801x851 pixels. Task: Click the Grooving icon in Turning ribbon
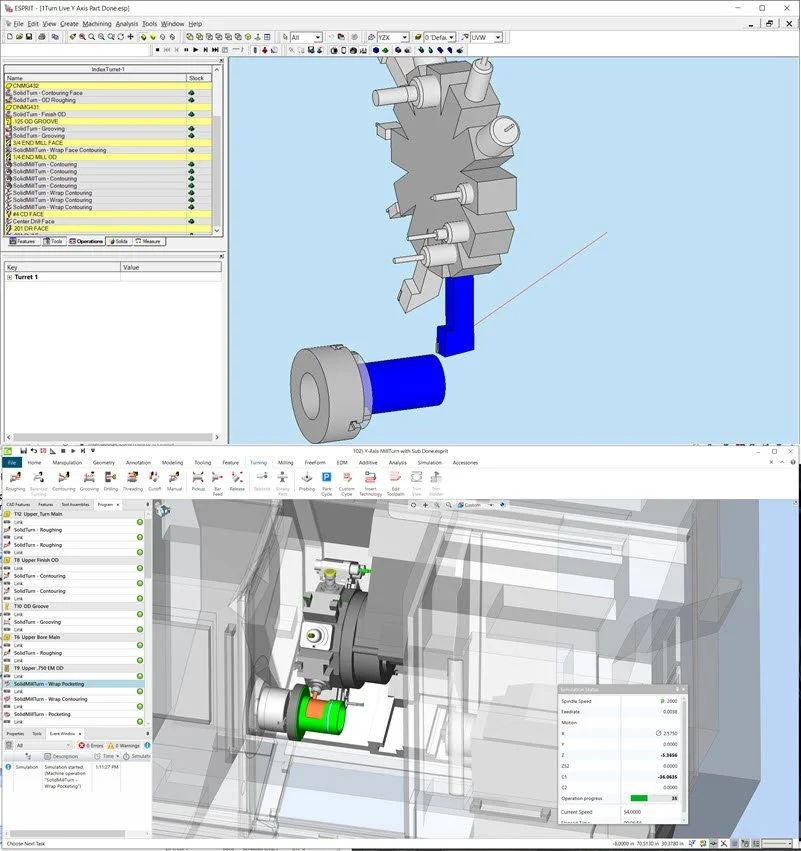(89, 481)
